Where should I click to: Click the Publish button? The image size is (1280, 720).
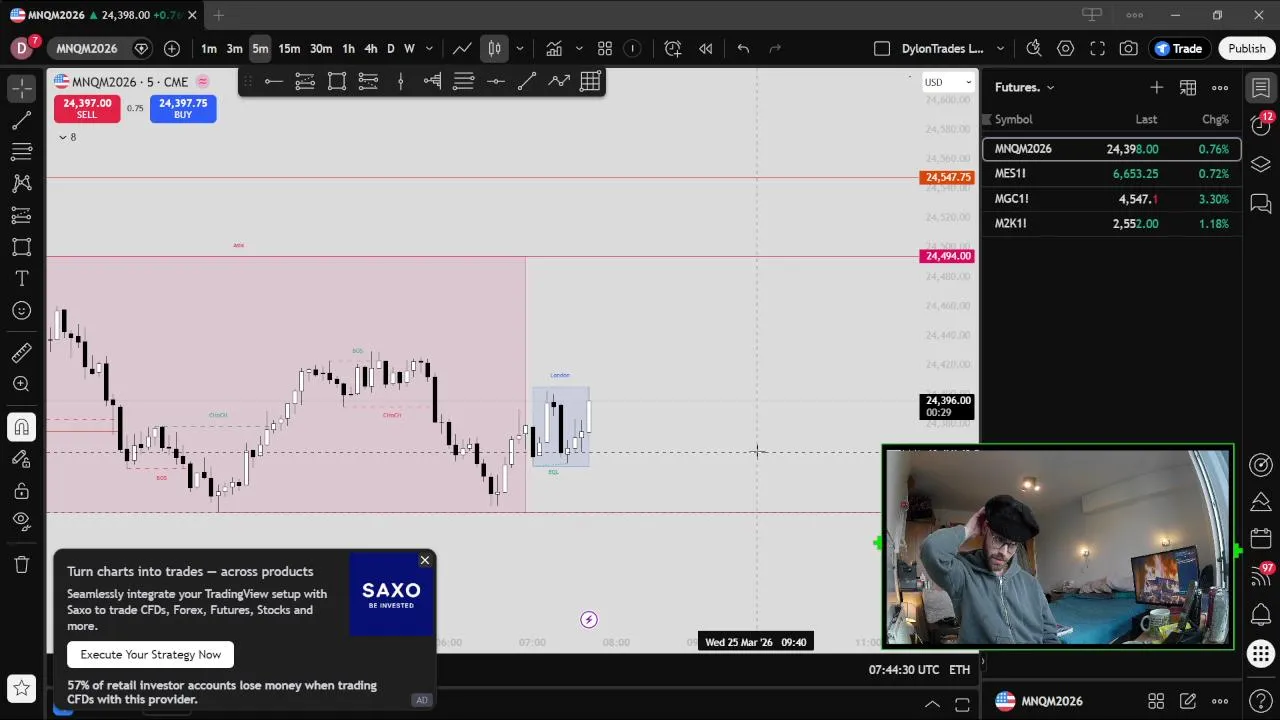pyautogui.click(x=1247, y=48)
